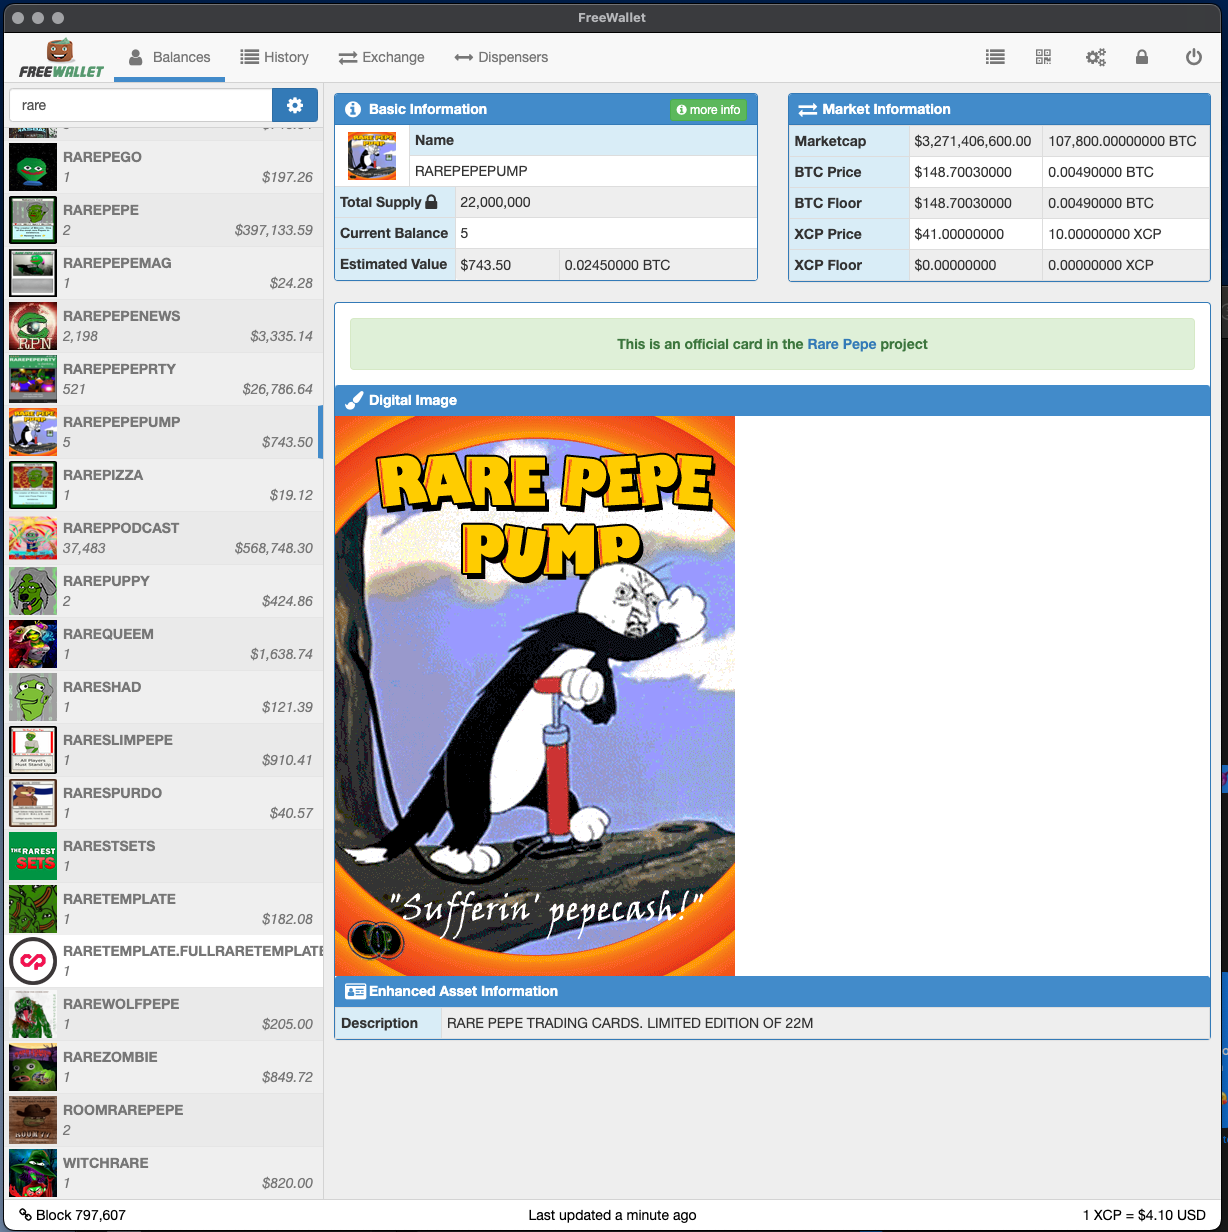Open settings via the gears icon
The height and width of the screenshot is (1232, 1228).
pyautogui.click(x=1096, y=57)
